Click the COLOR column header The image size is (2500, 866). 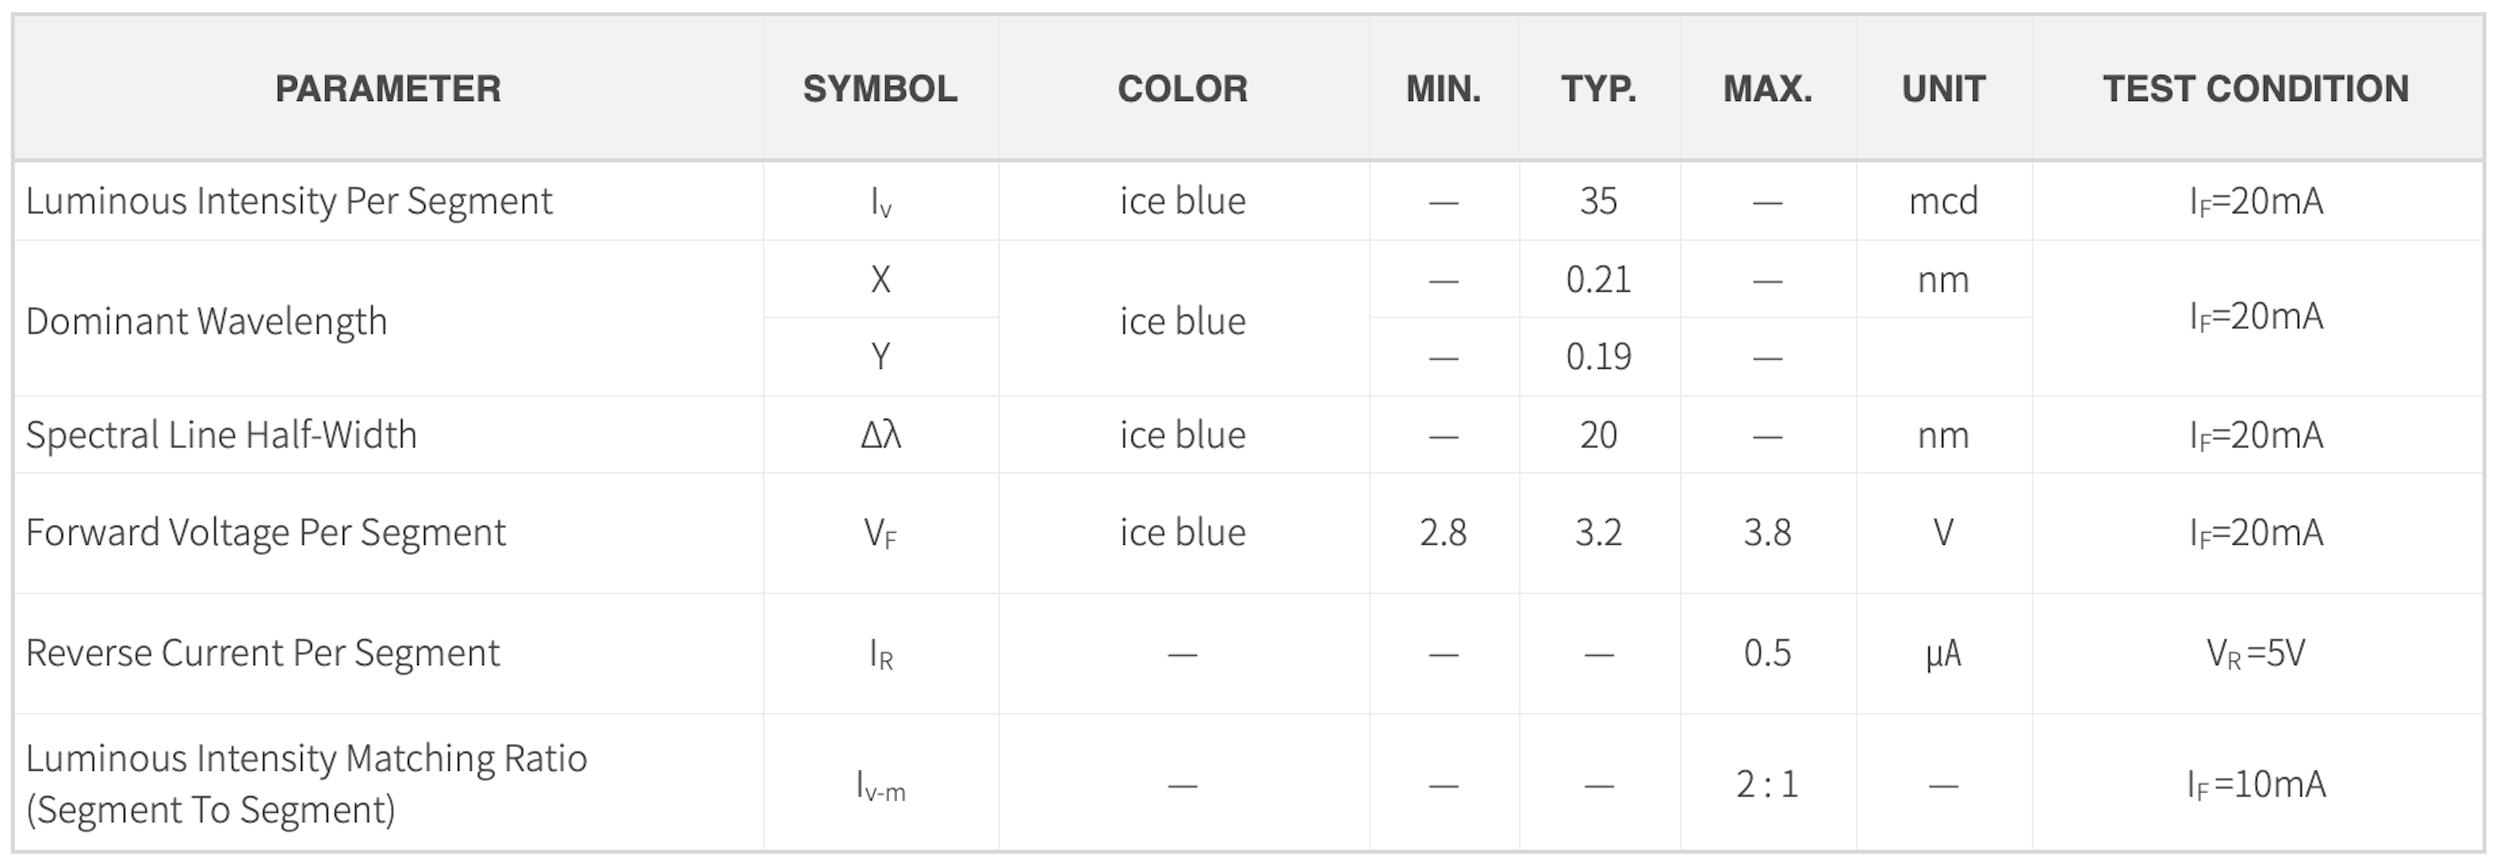[x=1183, y=88]
